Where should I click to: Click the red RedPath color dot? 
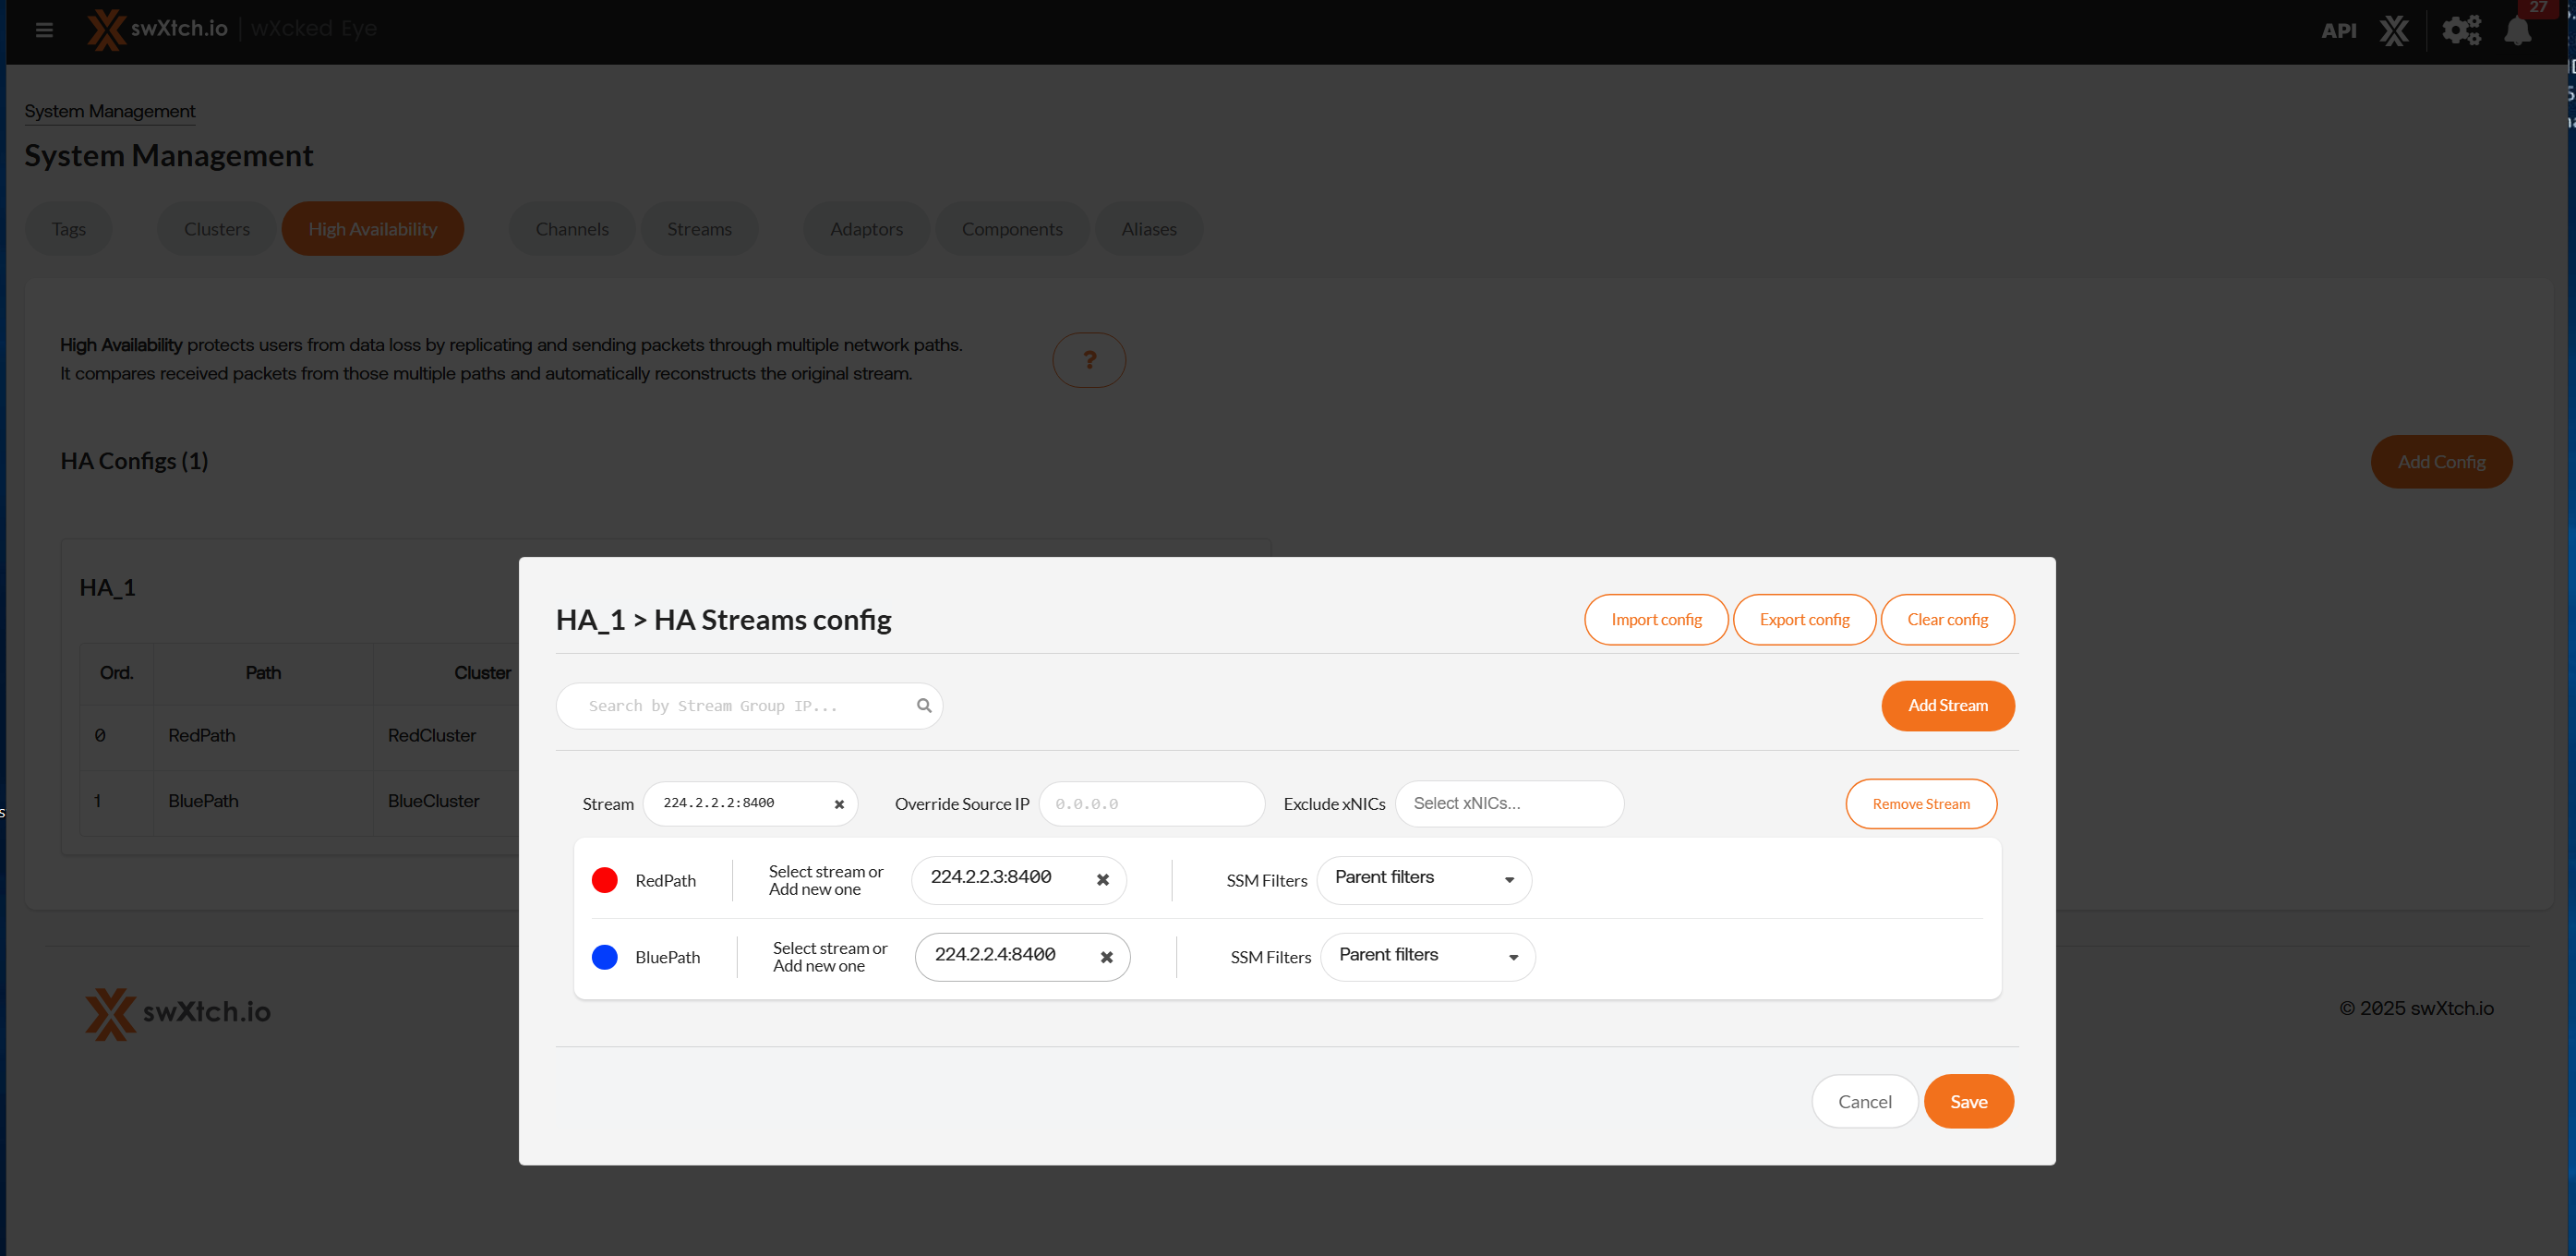click(x=604, y=880)
